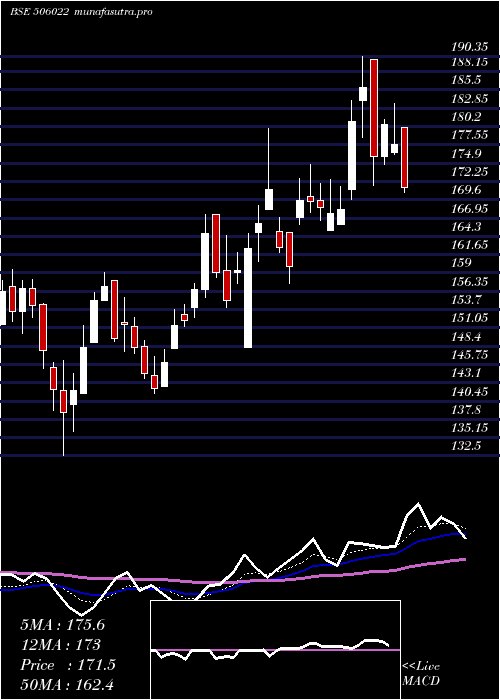Click the 140.45 price axis label
This screenshot has height=700, width=500.
(x=469, y=392)
